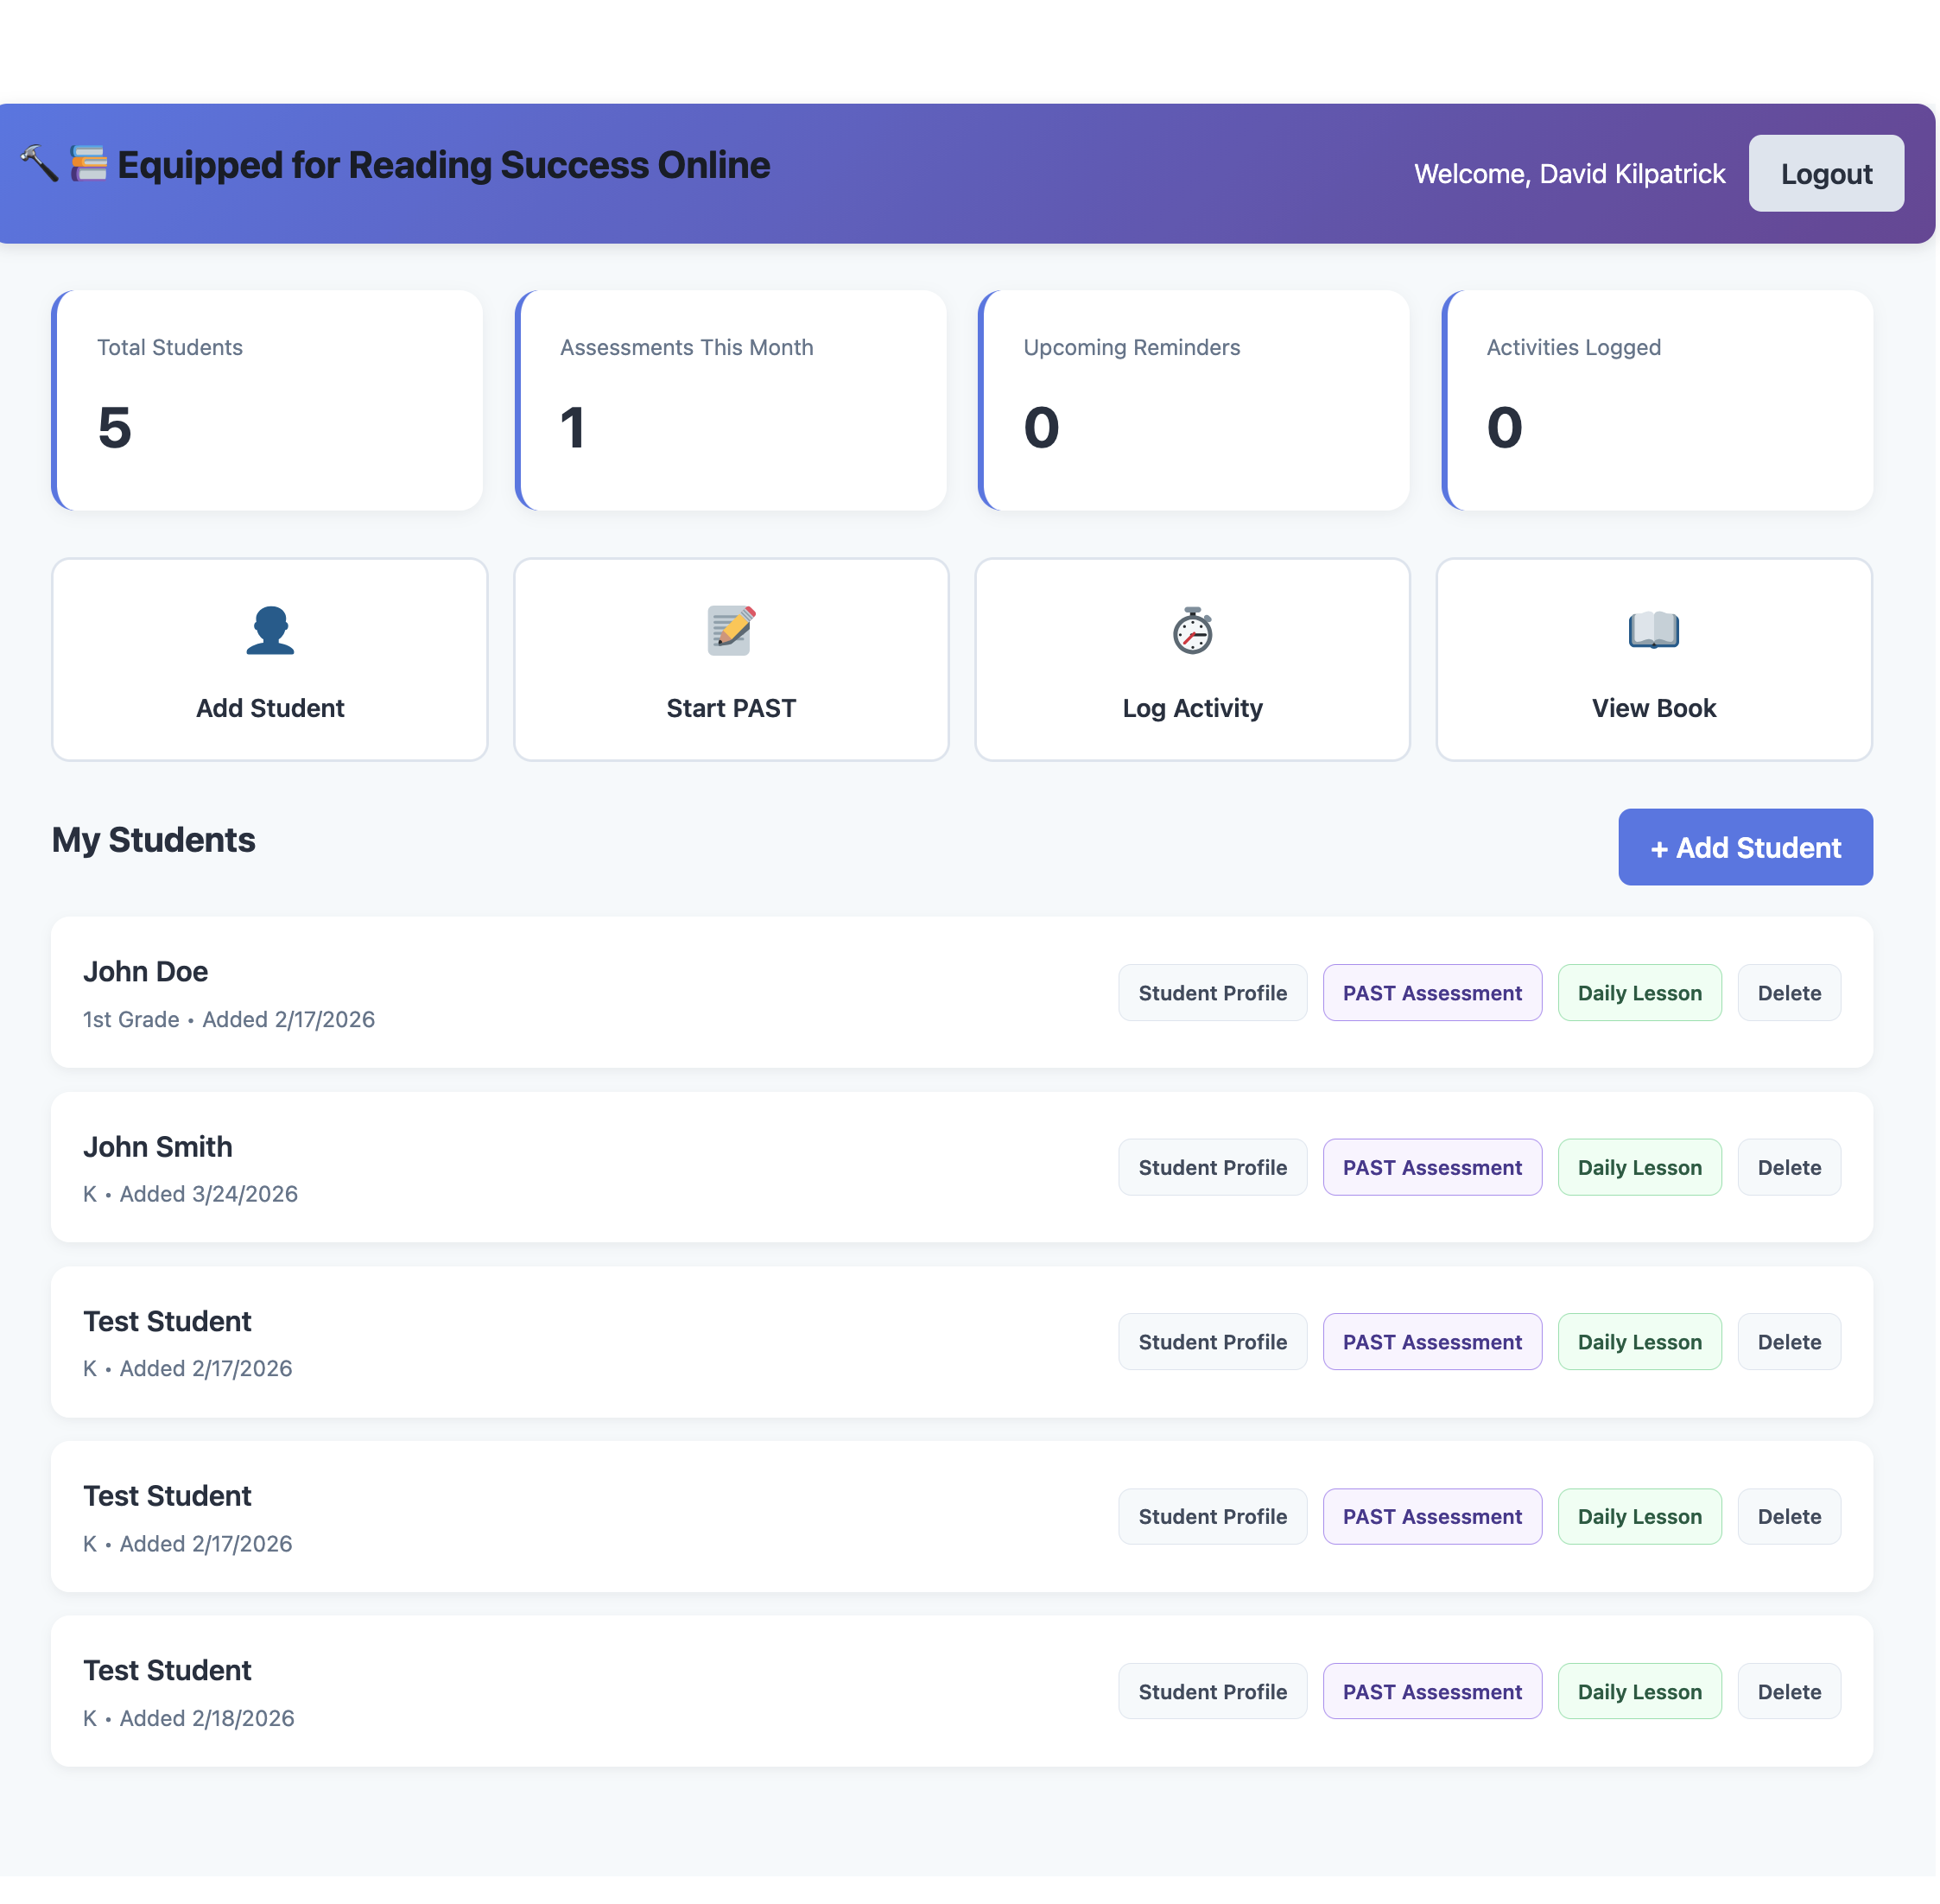
Task: Click the John Doe student name
Action: 146,971
